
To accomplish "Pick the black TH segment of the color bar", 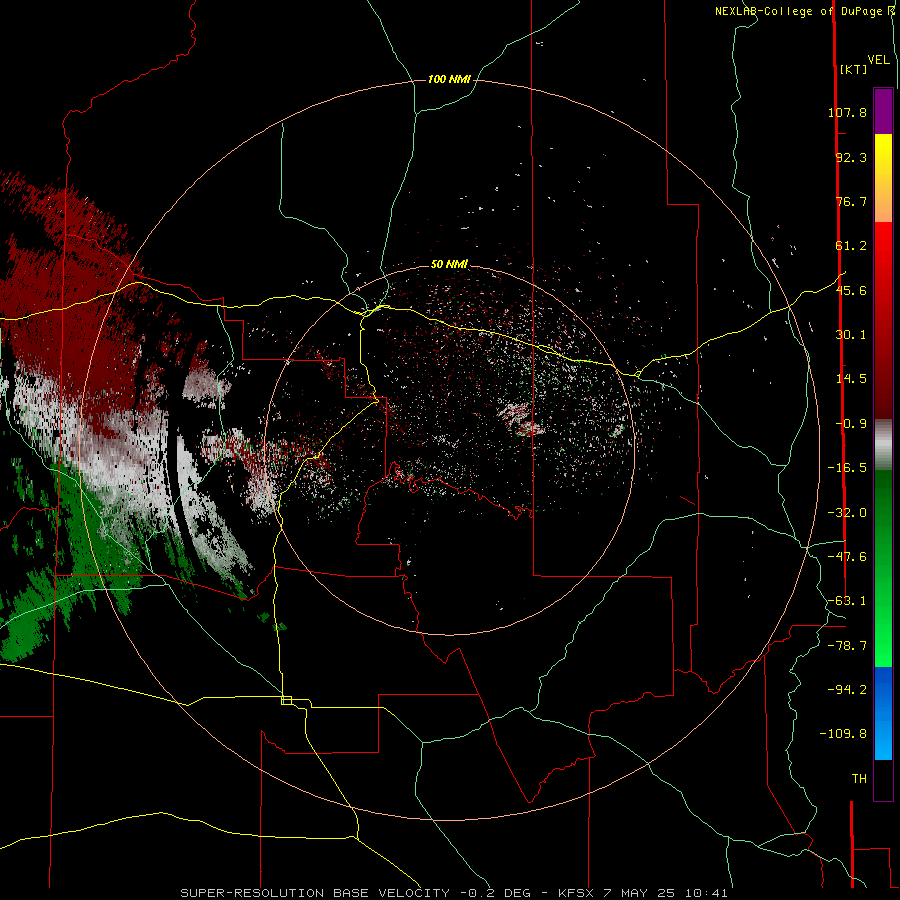I will click(x=883, y=779).
